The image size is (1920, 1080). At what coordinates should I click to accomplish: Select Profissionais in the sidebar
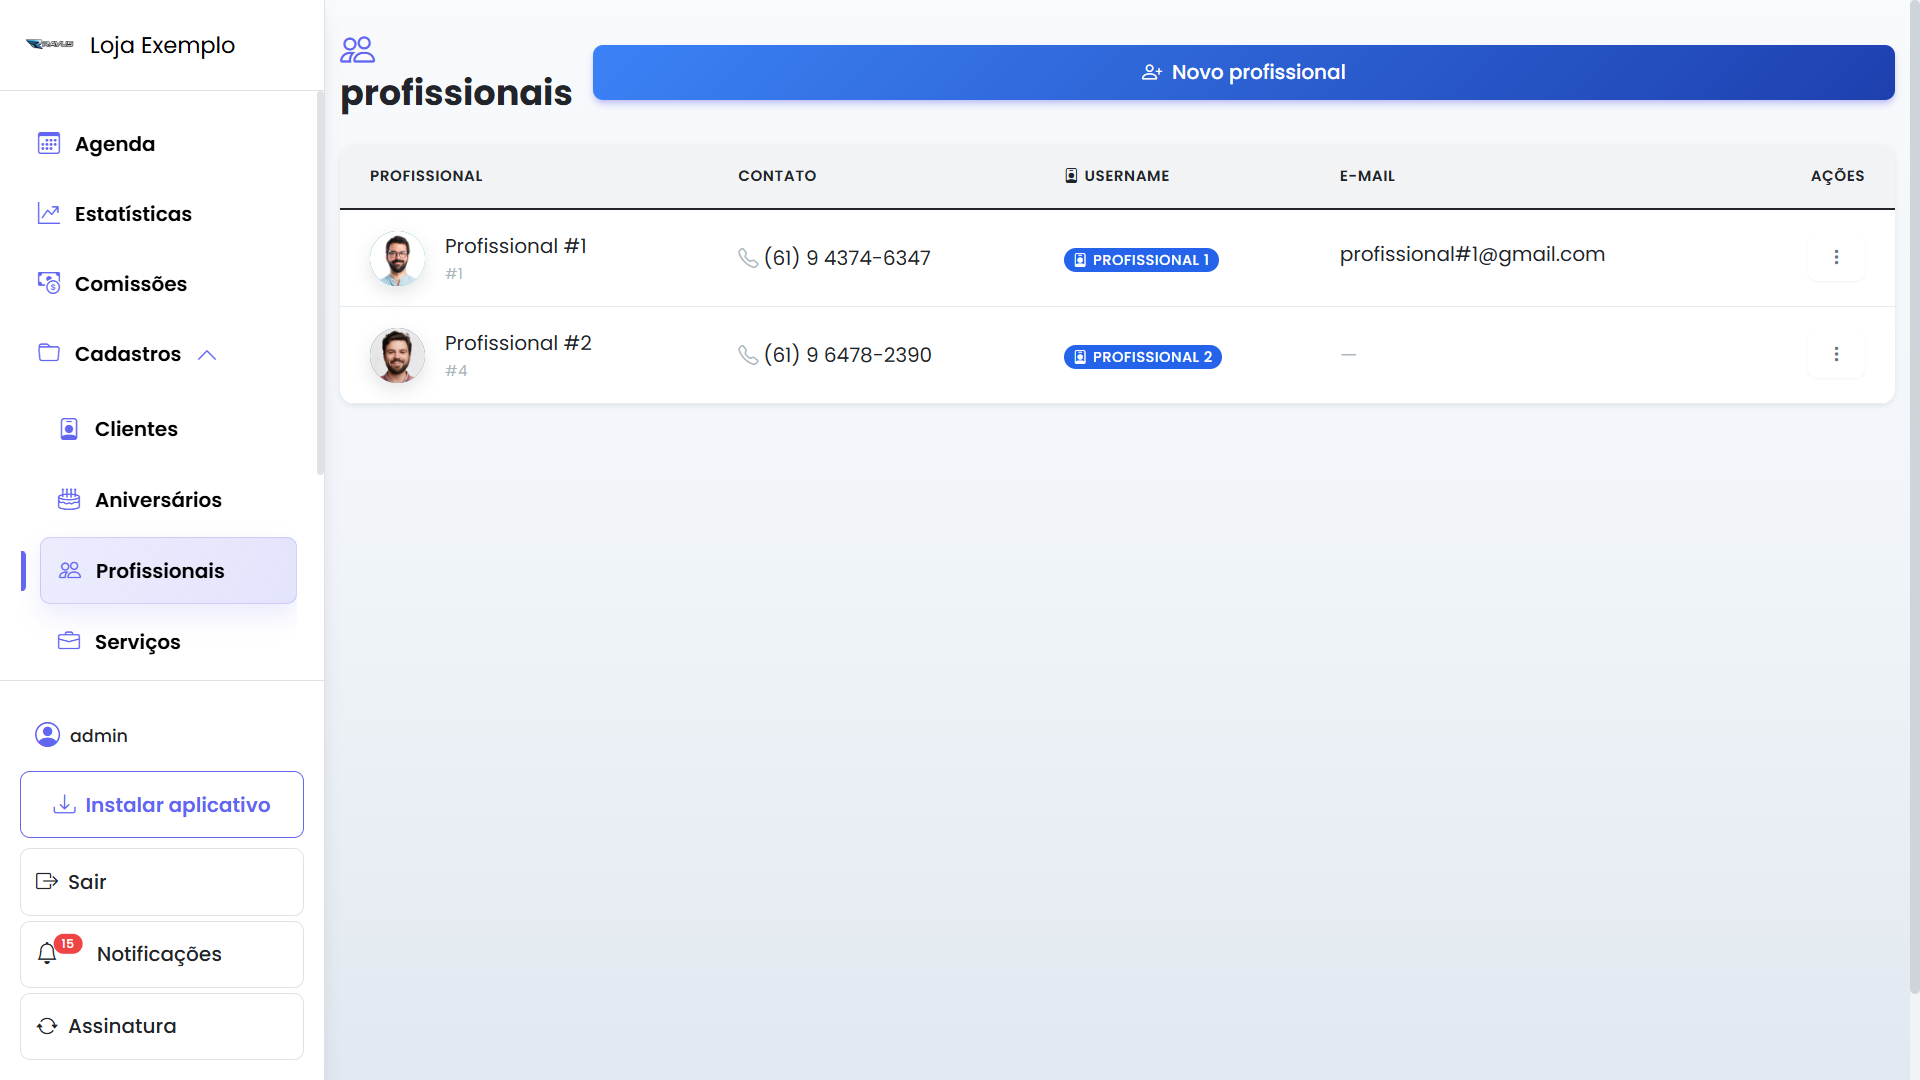pyautogui.click(x=168, y=571)
